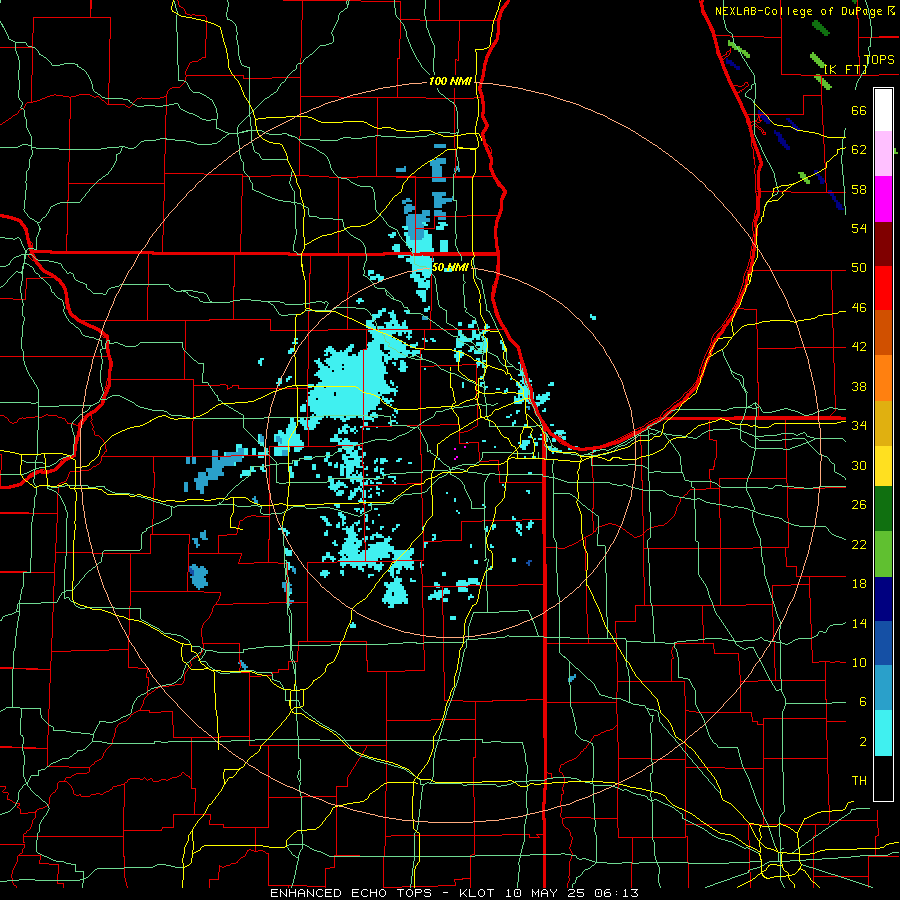
Task: Click the white swatch atop the TOPS legend
Action: 883,110
